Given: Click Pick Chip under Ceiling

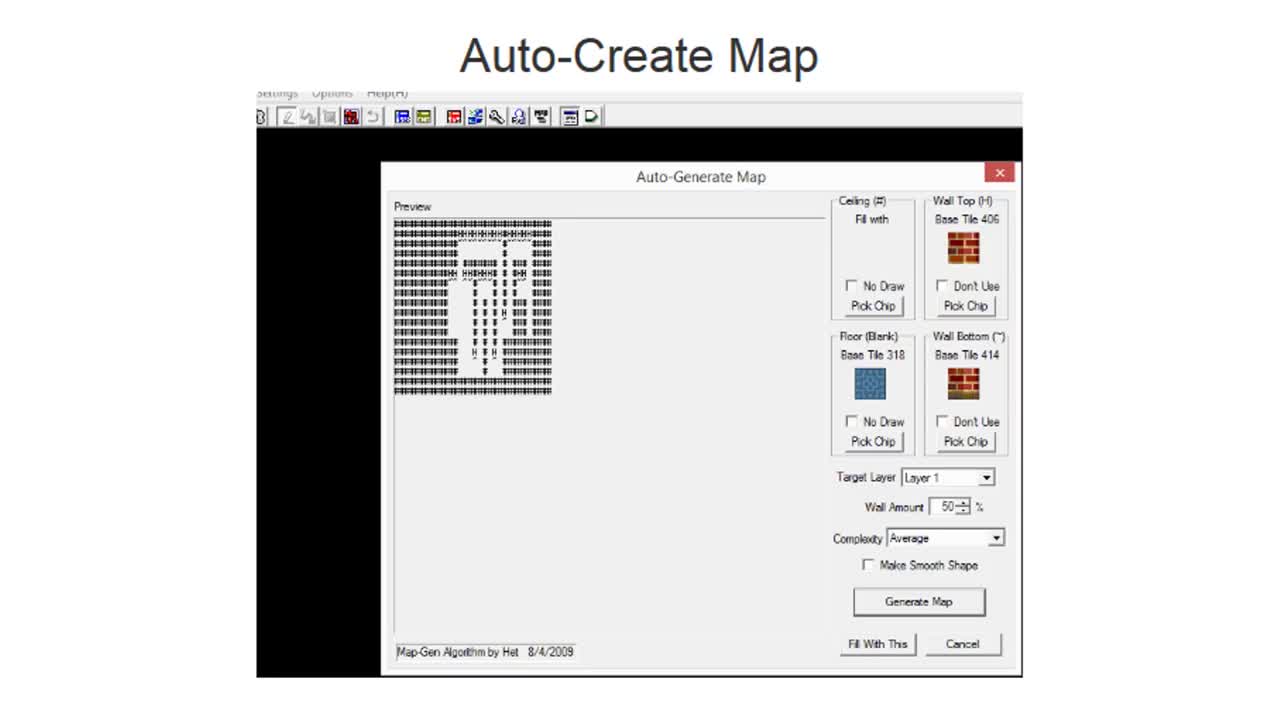Looking at the screenshot, I should [x=873, y=306].
